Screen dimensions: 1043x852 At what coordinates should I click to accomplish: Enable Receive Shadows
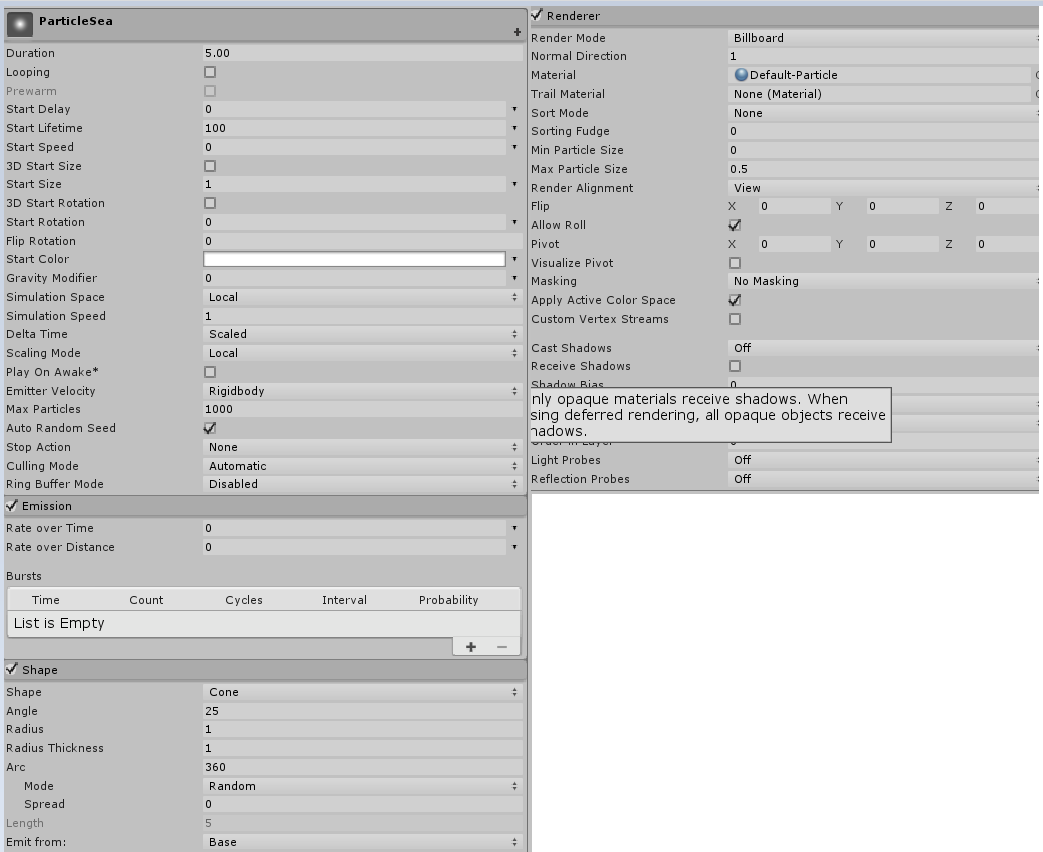coord(735,366)
